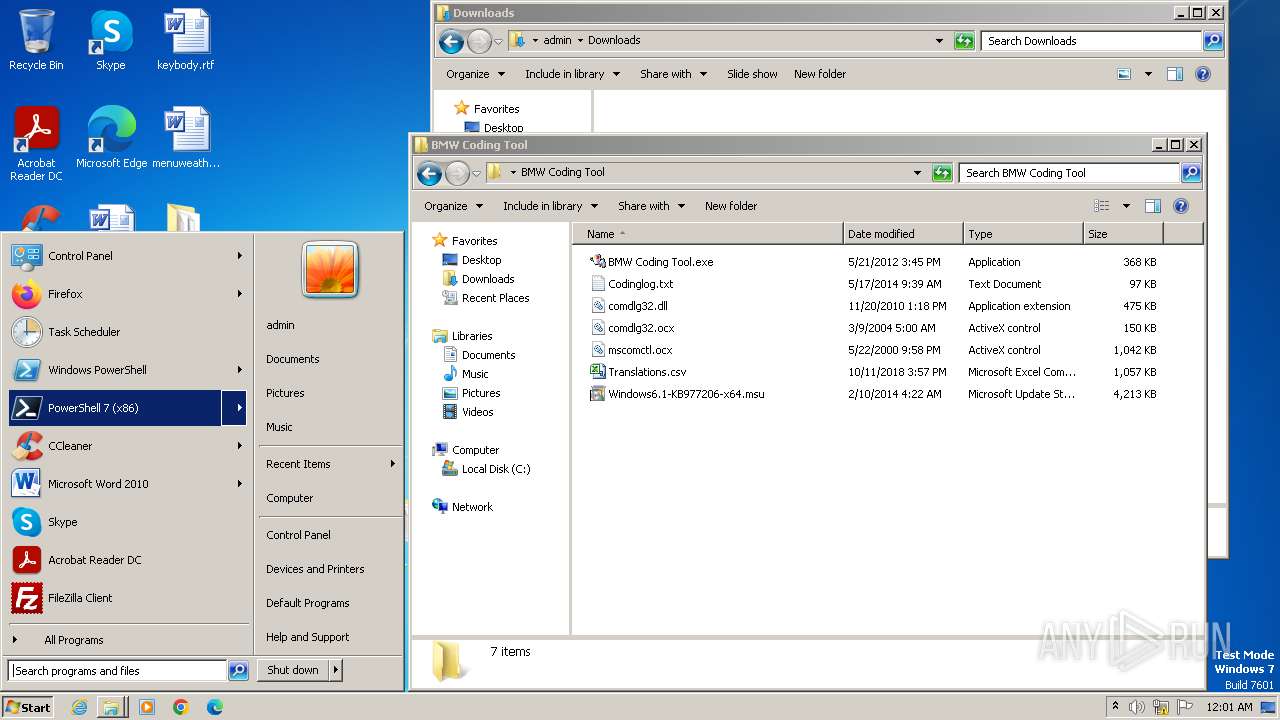Open Default Programs from Start menu
This screenshot has height=720, width=1280.
[307, 603]
